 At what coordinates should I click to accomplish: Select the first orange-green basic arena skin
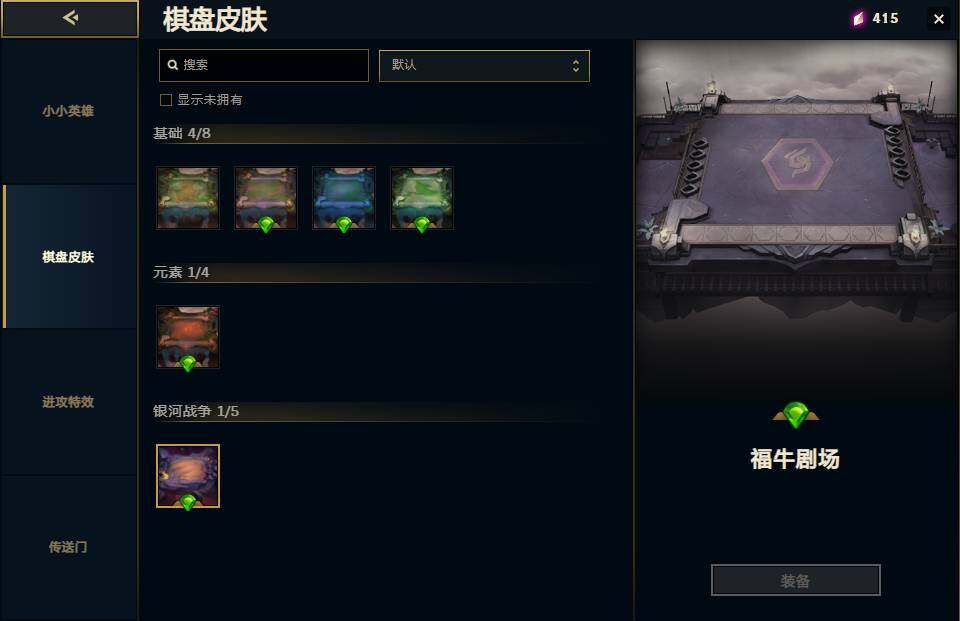pyautogui.click(x=187, y=198)
